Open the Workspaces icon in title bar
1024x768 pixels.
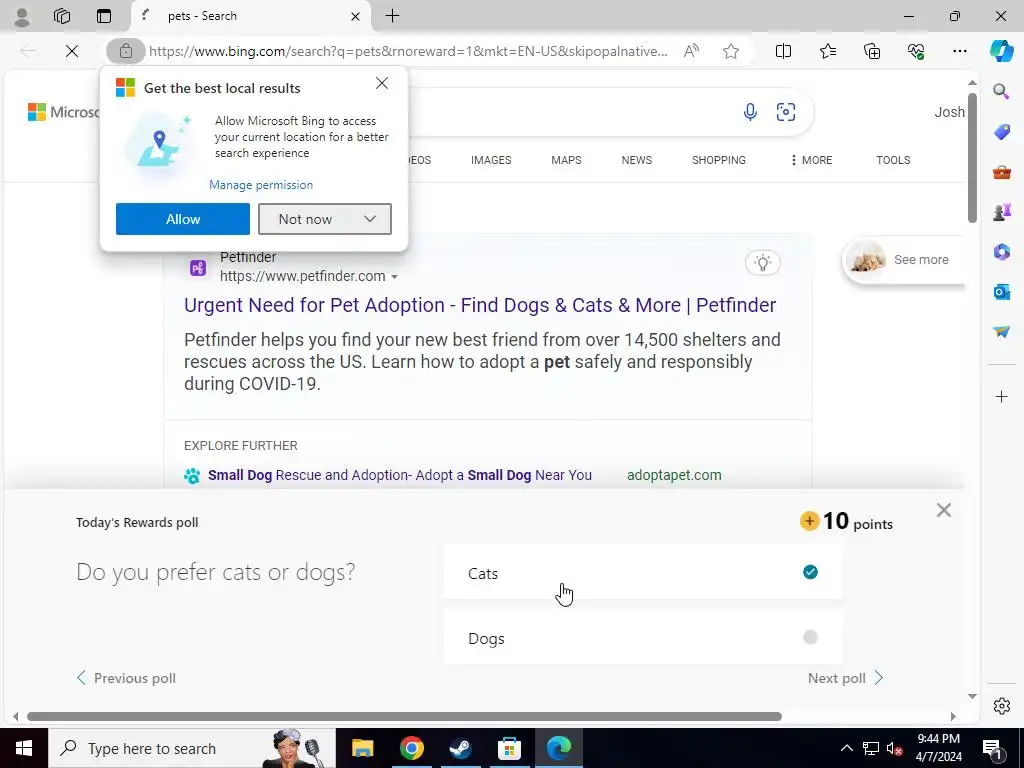click(62, 16)
